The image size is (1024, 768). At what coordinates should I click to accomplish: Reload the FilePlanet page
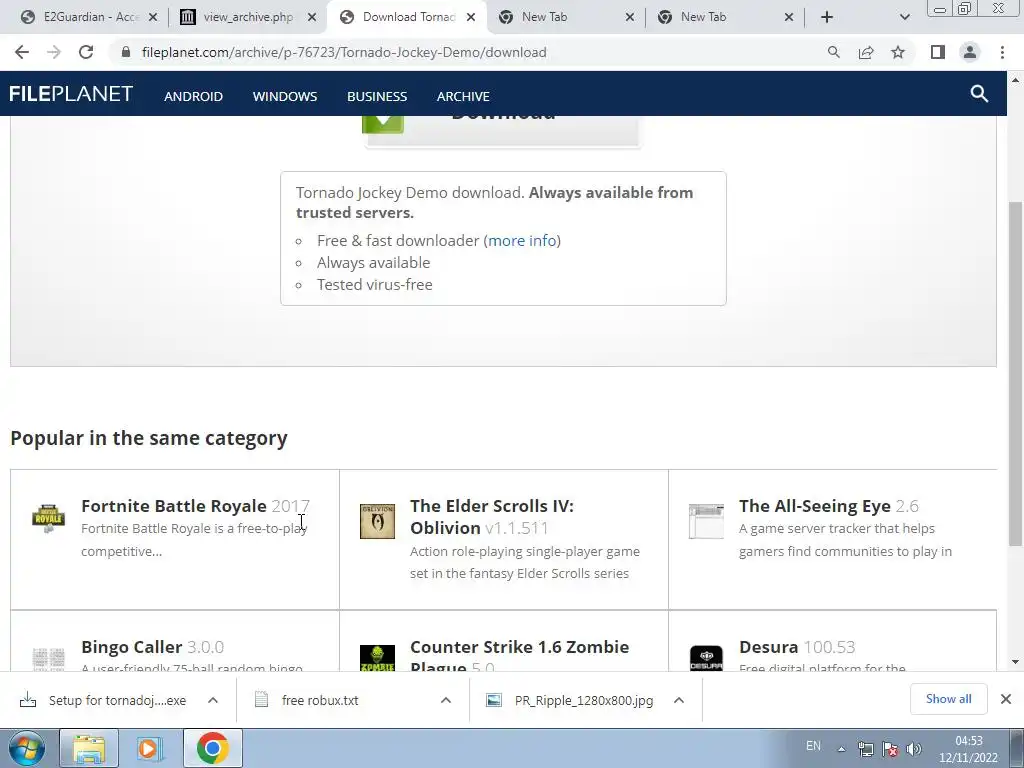coord(86,52)
